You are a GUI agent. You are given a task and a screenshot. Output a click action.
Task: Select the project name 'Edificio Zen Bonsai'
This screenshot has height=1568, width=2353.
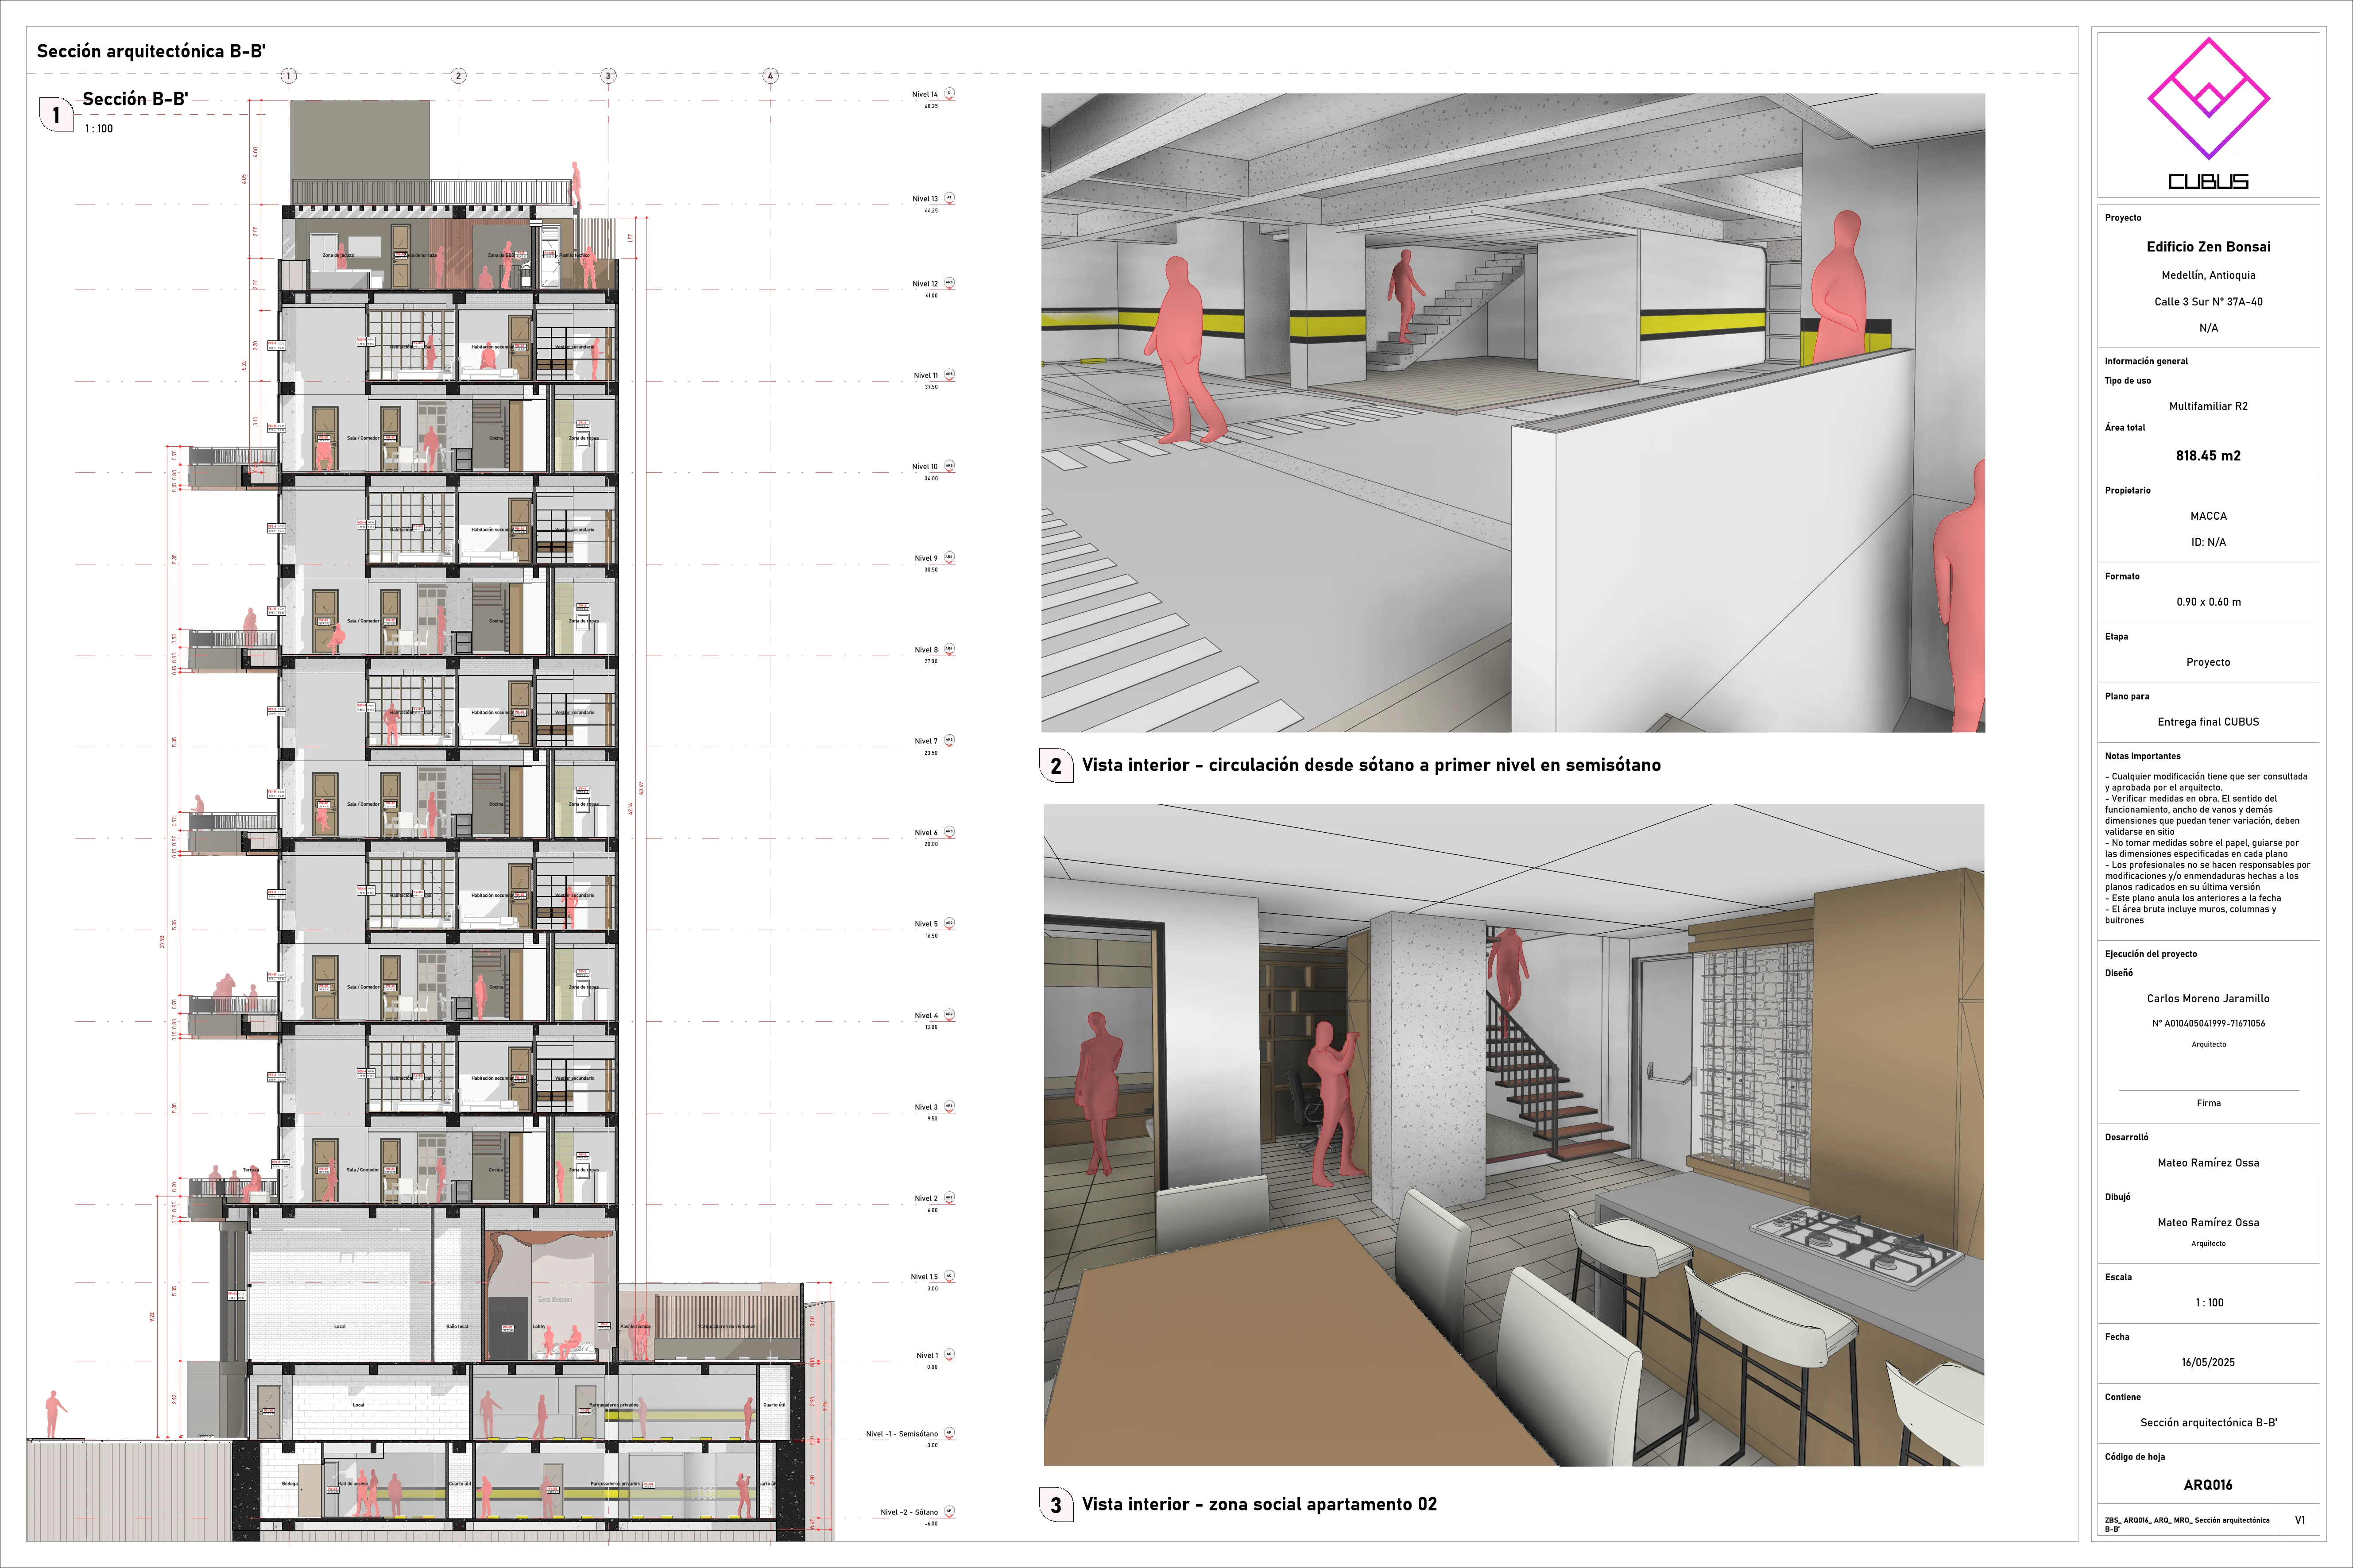pyautogui.click(x=2208, y=247)
